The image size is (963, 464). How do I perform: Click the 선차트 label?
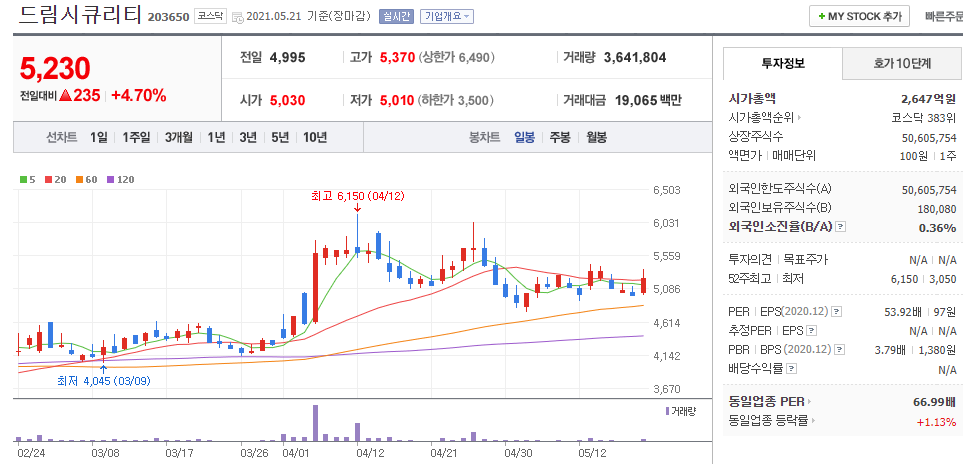[x=61, y=137]
